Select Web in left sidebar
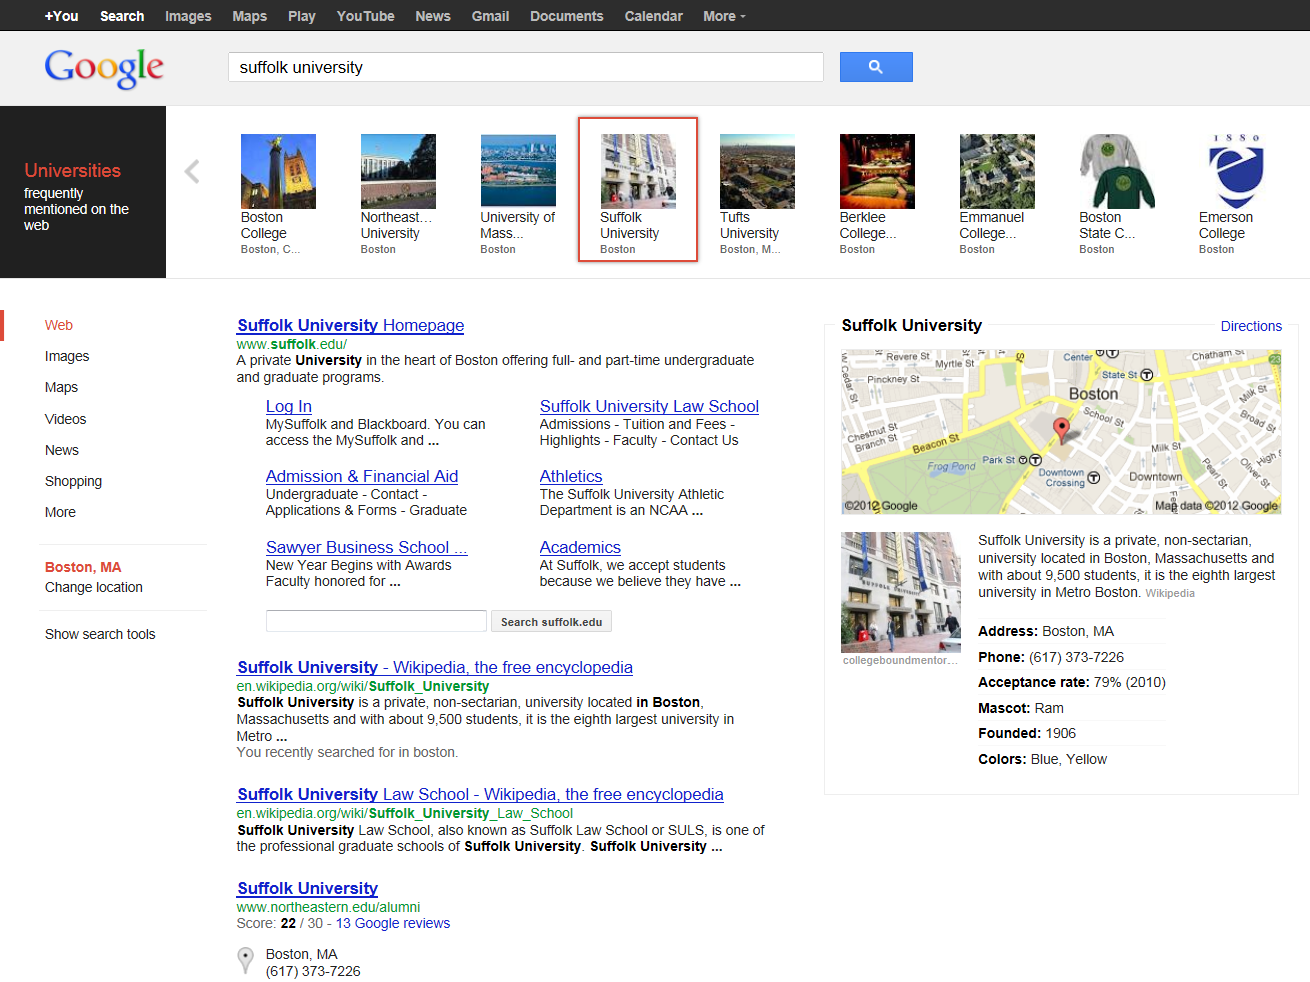The image size is (1310, 982). [58, 325]
